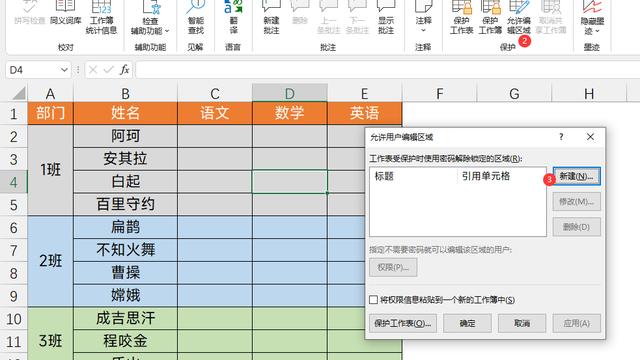Click the formula bar input field
The width and height of the screenshot is (640, 360).
(x=388, y=70)
